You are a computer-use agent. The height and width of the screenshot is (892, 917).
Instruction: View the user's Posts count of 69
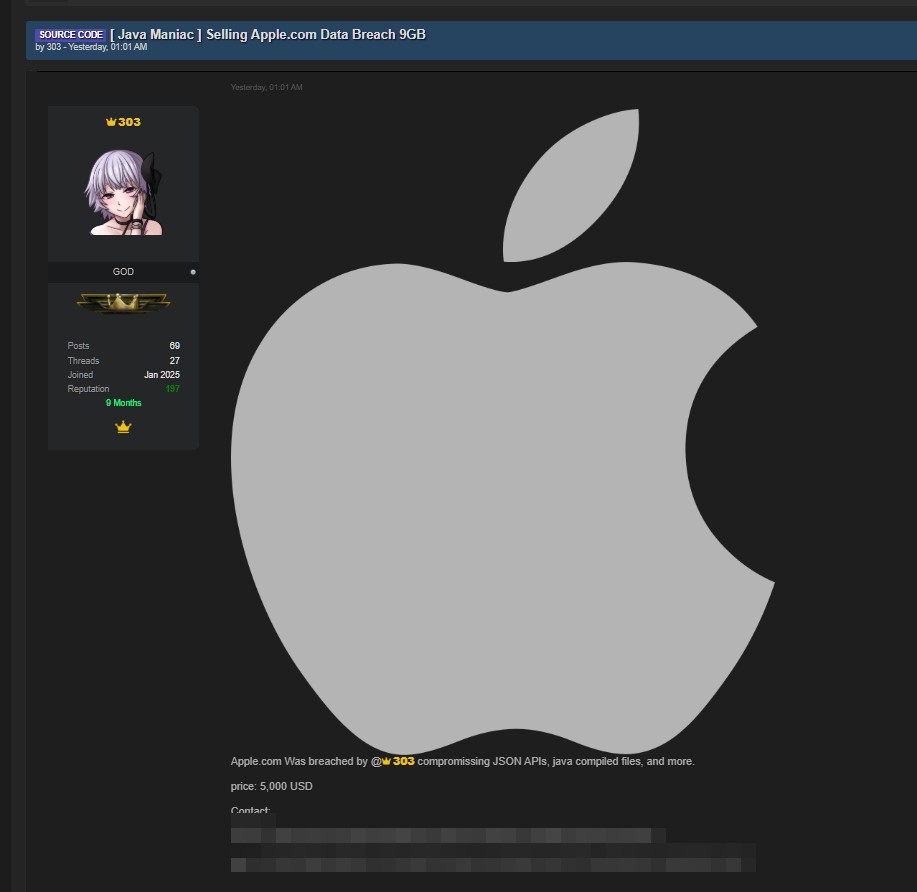174,346
